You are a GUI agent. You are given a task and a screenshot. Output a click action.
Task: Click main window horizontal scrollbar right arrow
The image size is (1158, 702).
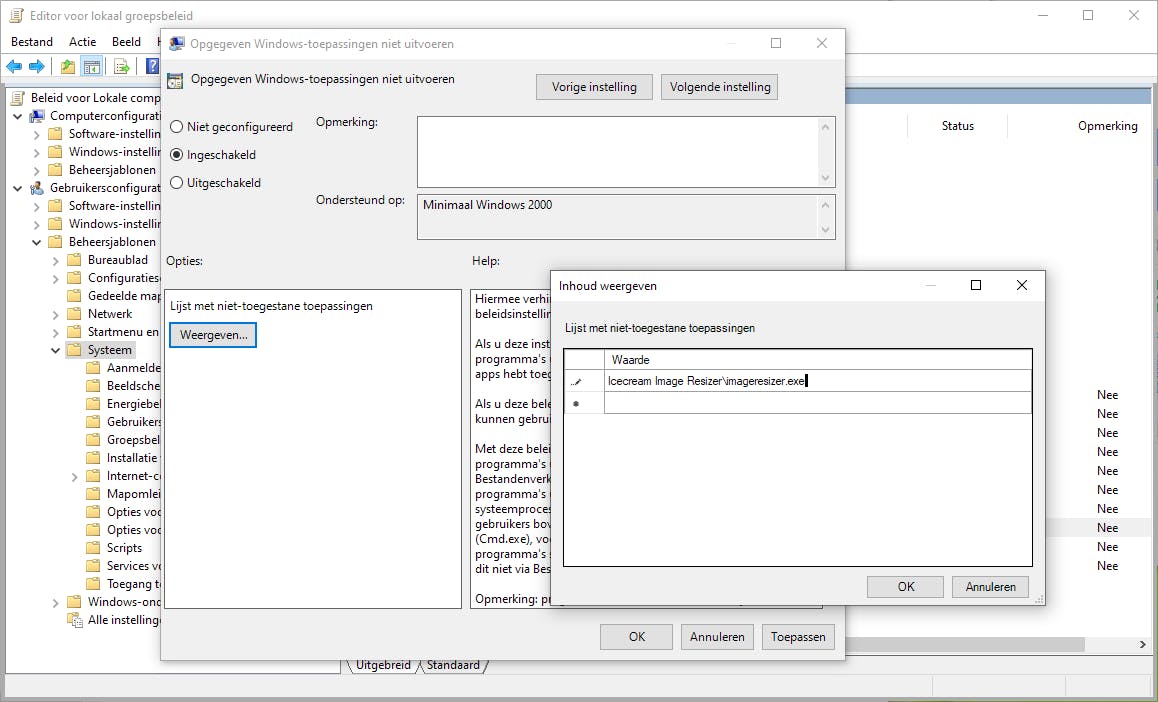pyautogui.click(x=1142, y=644)
